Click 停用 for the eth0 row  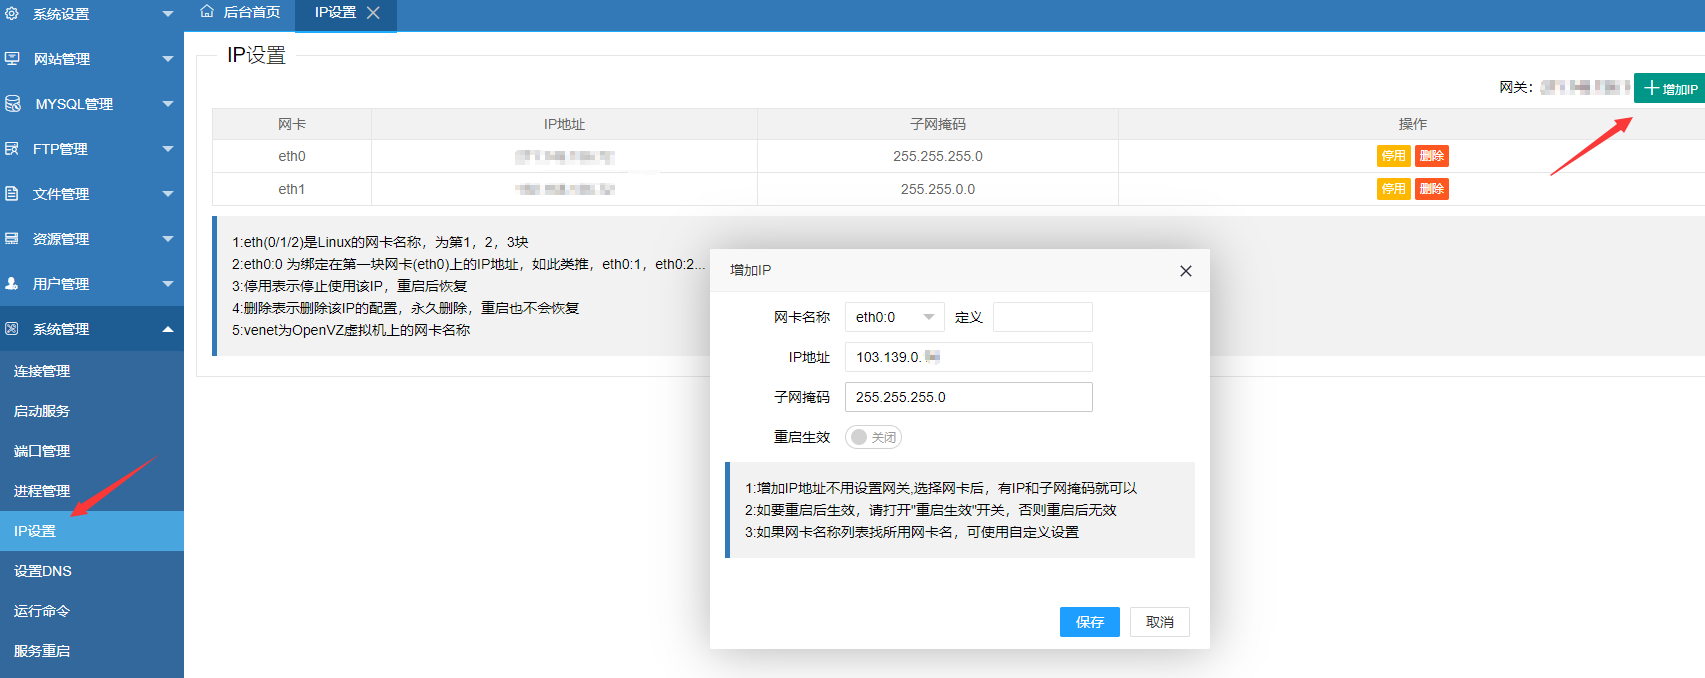[1393, 156]
